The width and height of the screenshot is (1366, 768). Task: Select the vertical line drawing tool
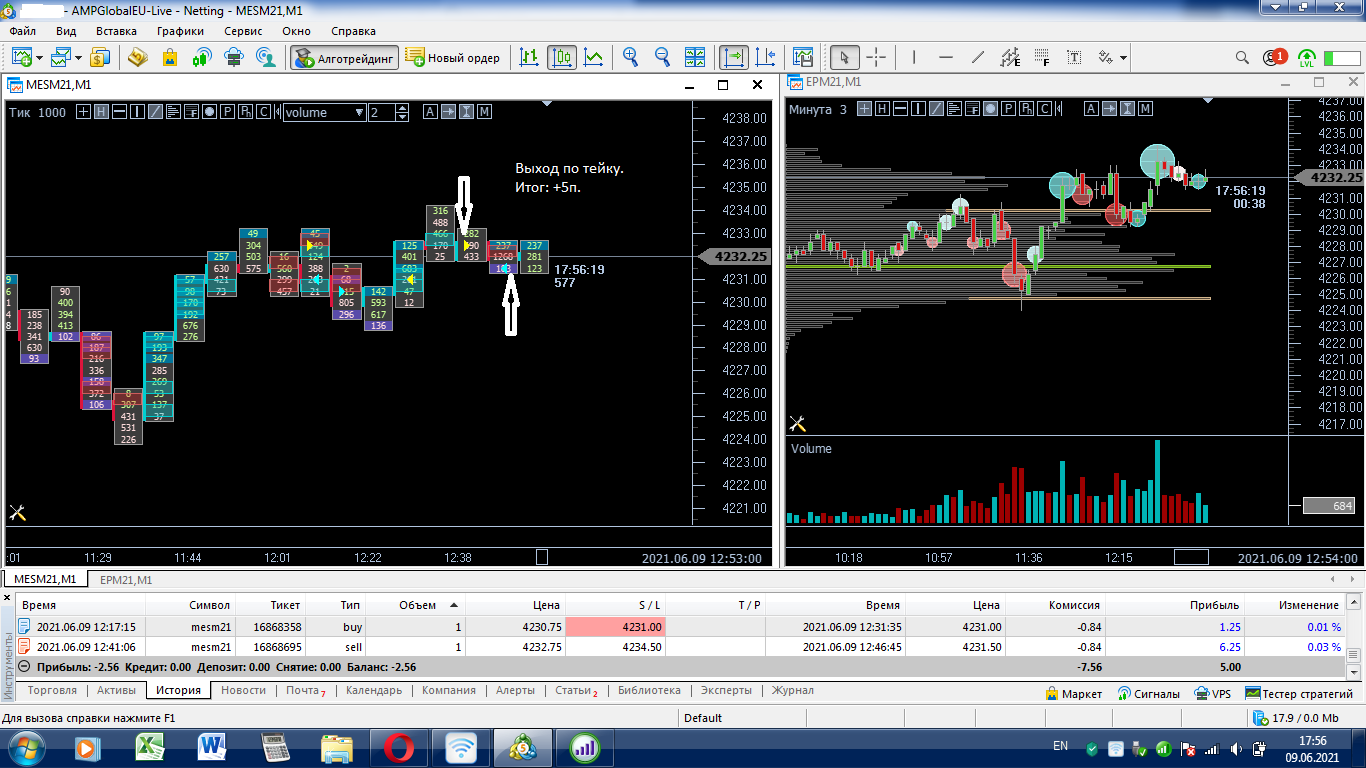[x=914, y=57]
